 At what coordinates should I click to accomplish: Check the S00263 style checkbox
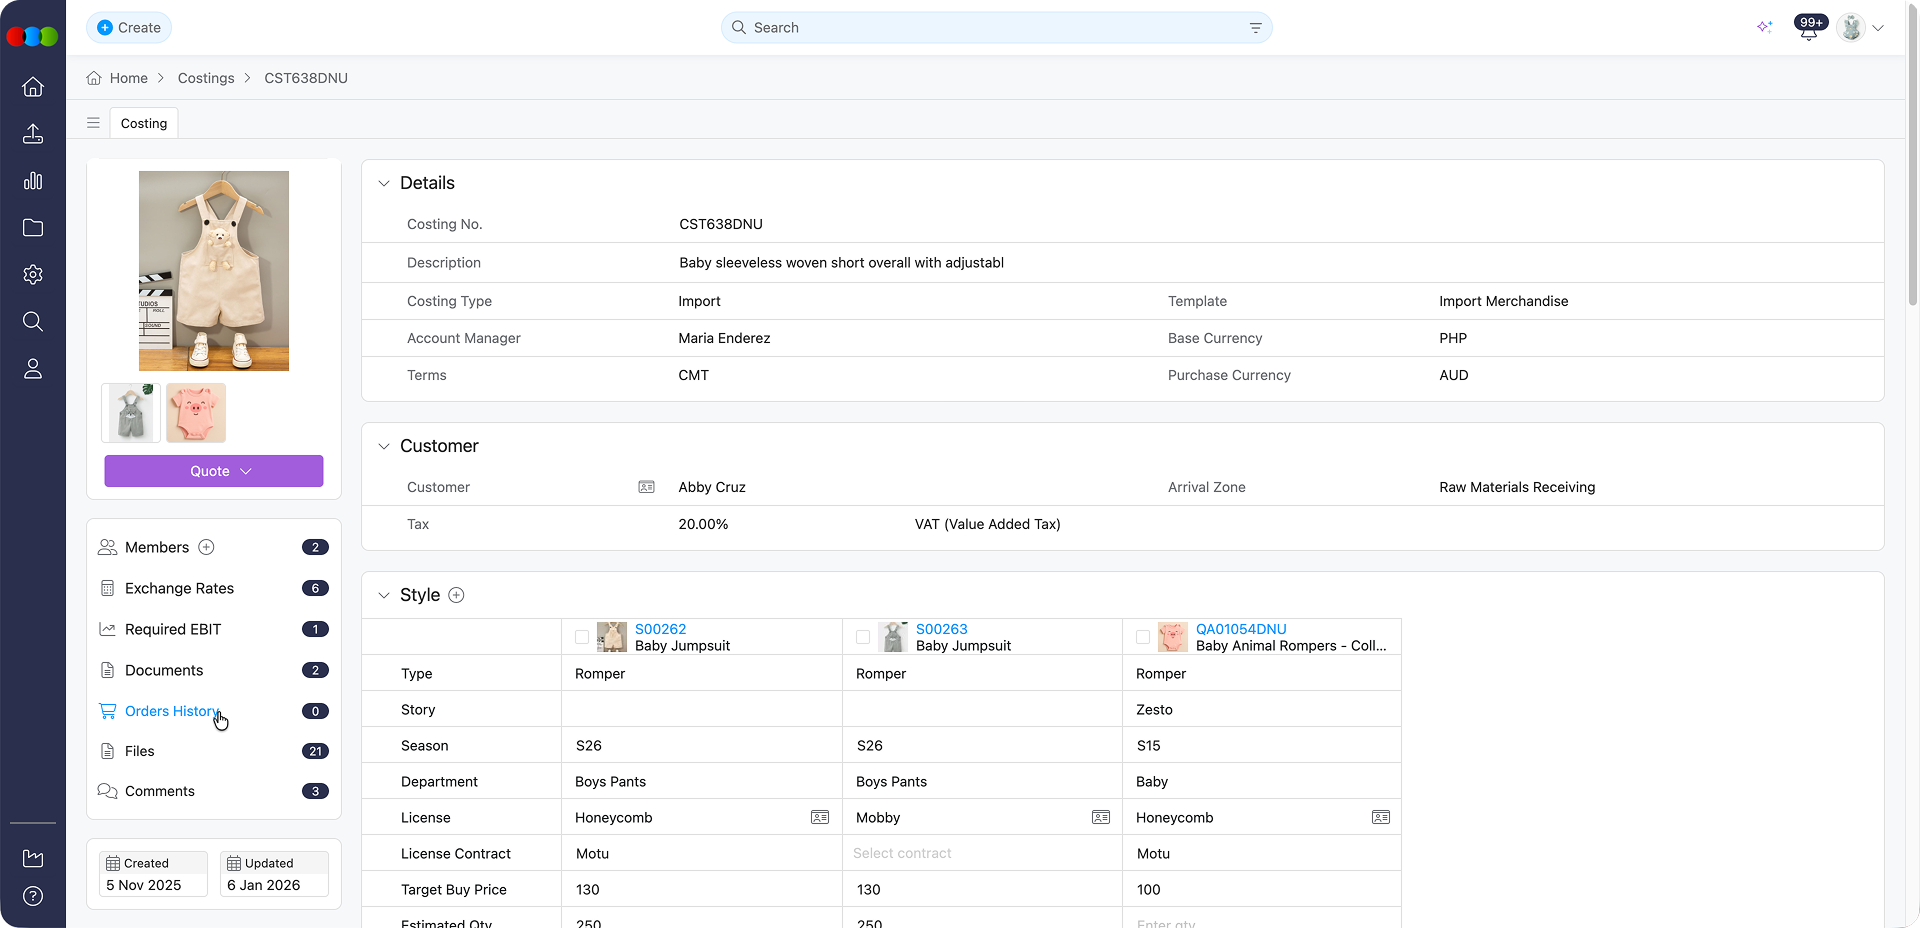coord(863,637)
